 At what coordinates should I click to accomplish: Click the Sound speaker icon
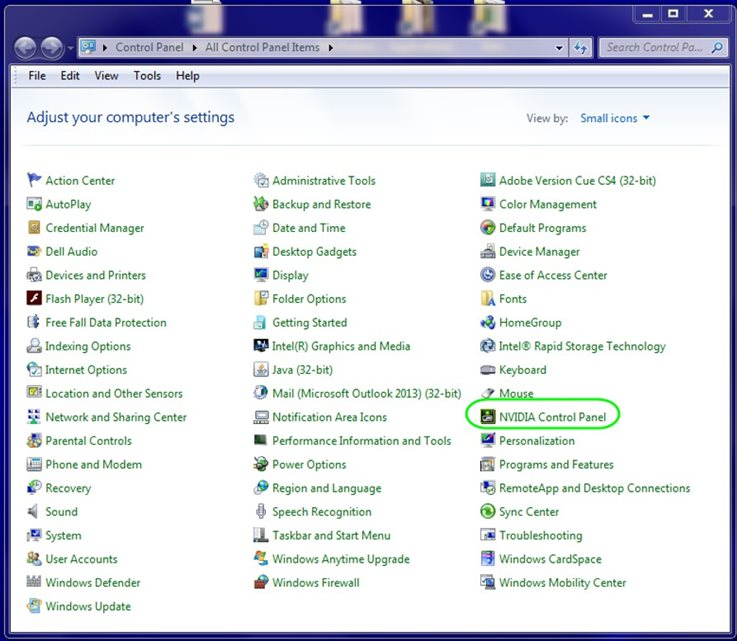tap(34, 511)
